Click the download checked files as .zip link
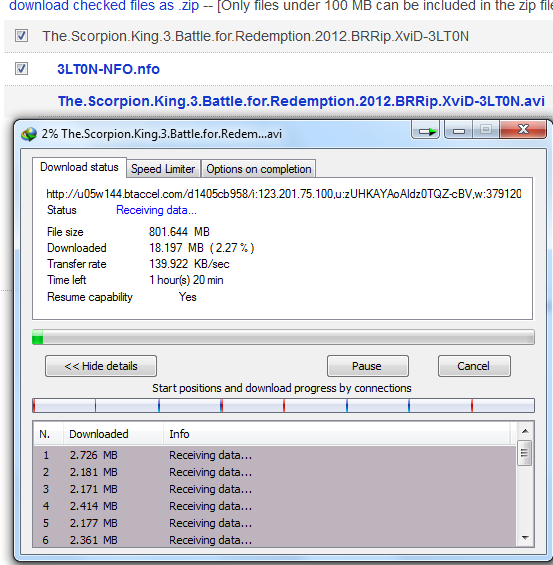Viewport: 553px width, 565px height. click(x=104, y=6)
